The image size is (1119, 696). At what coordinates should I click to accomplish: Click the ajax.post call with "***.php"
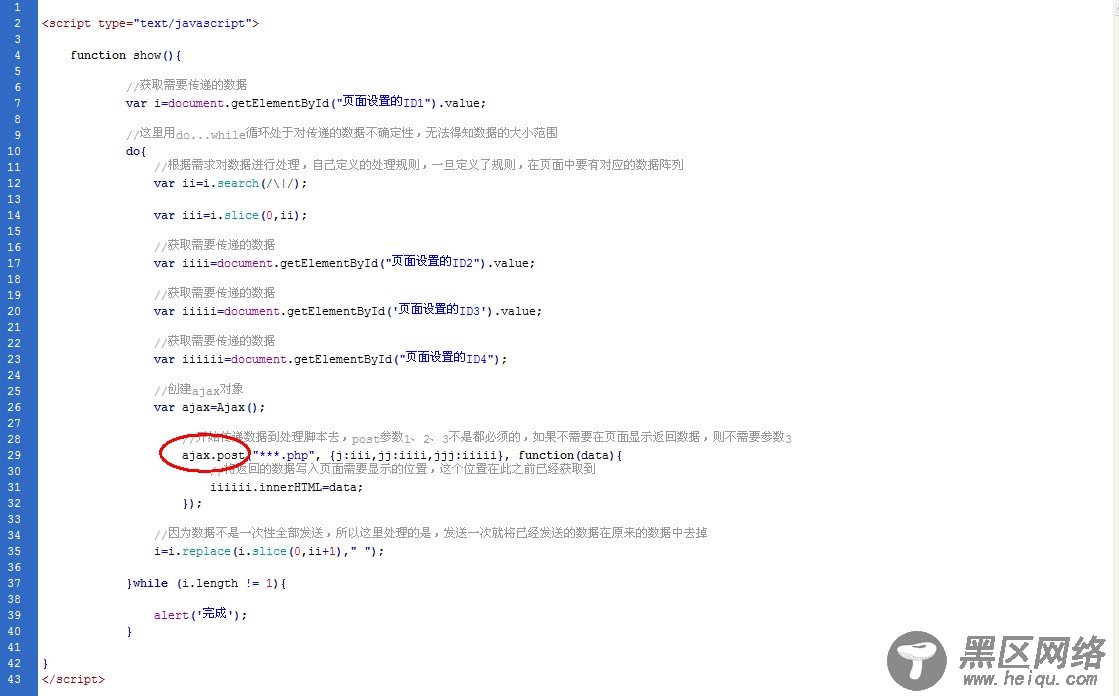tap(402, 455)
